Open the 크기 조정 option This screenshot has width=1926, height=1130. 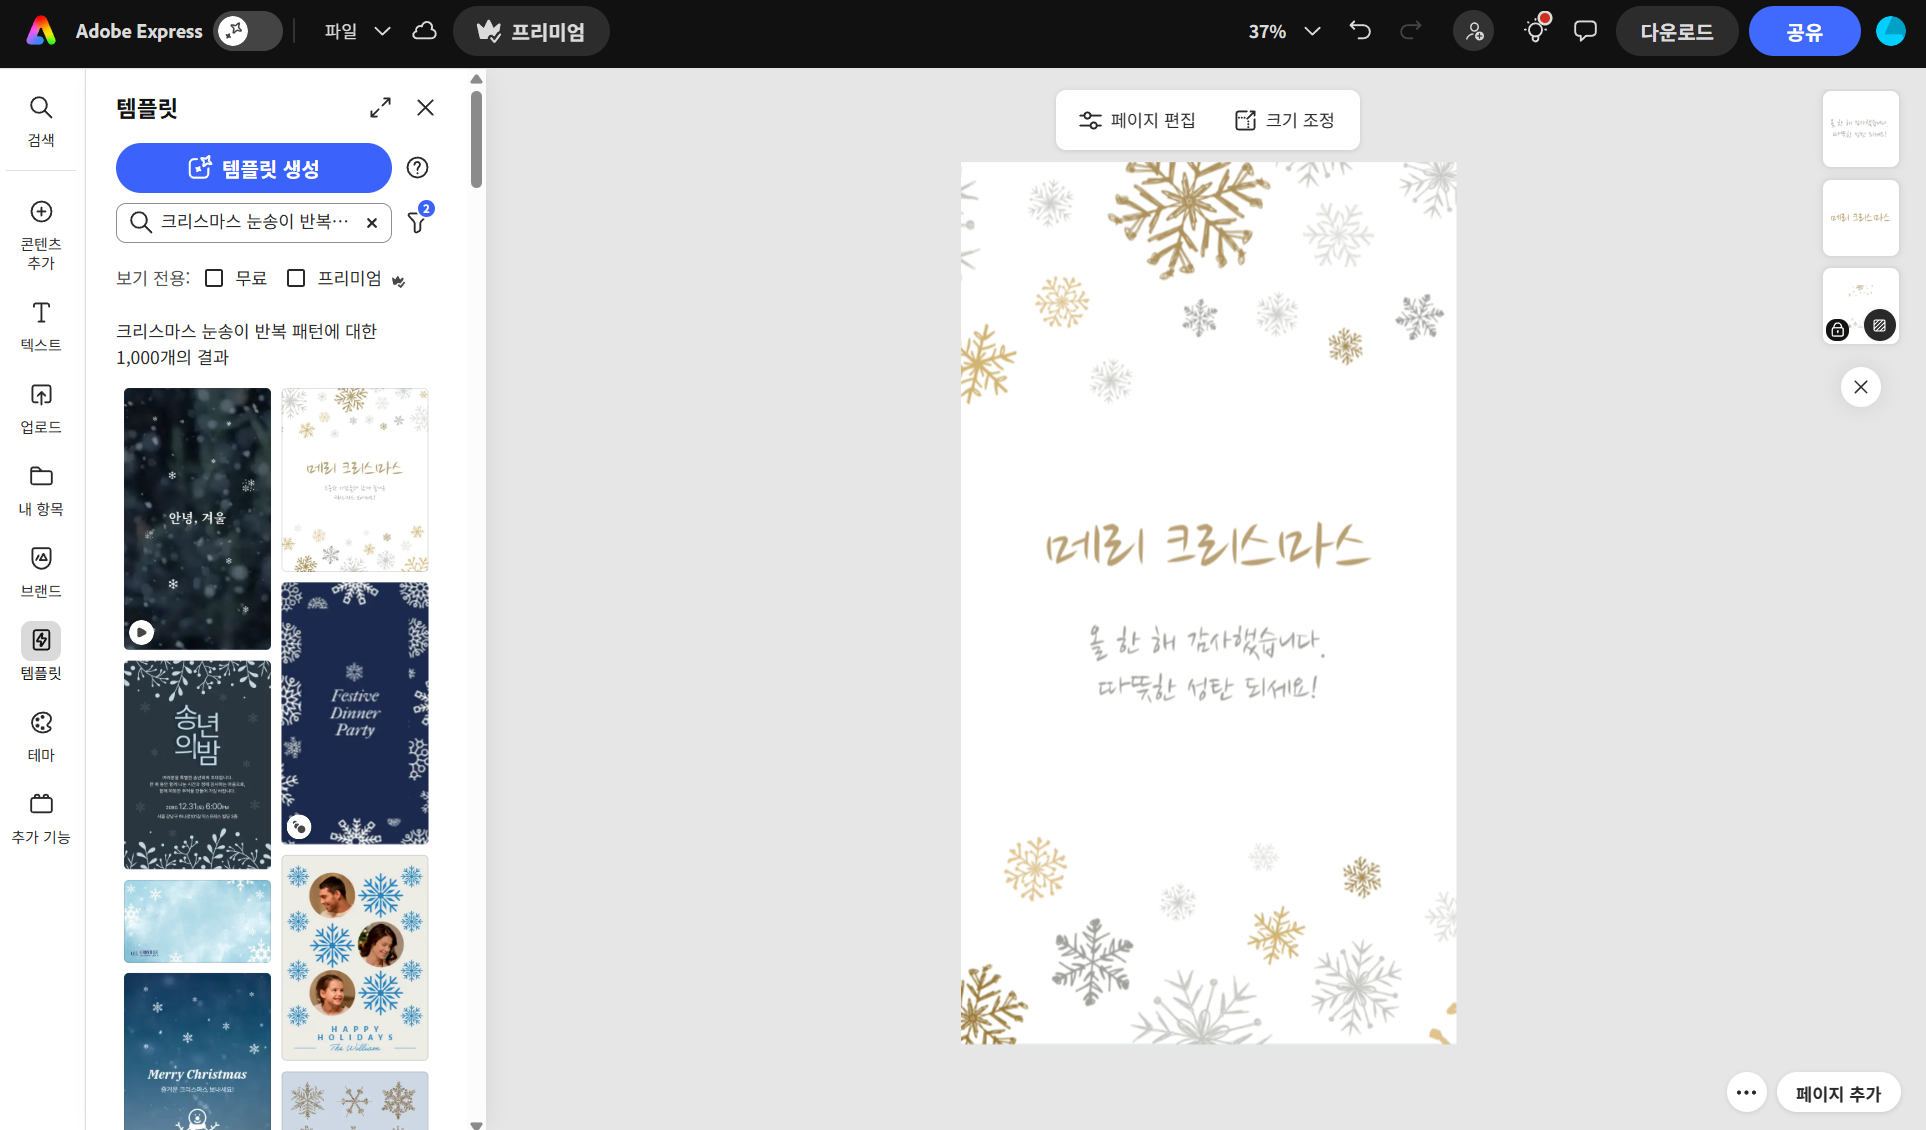coord(1285,120)
